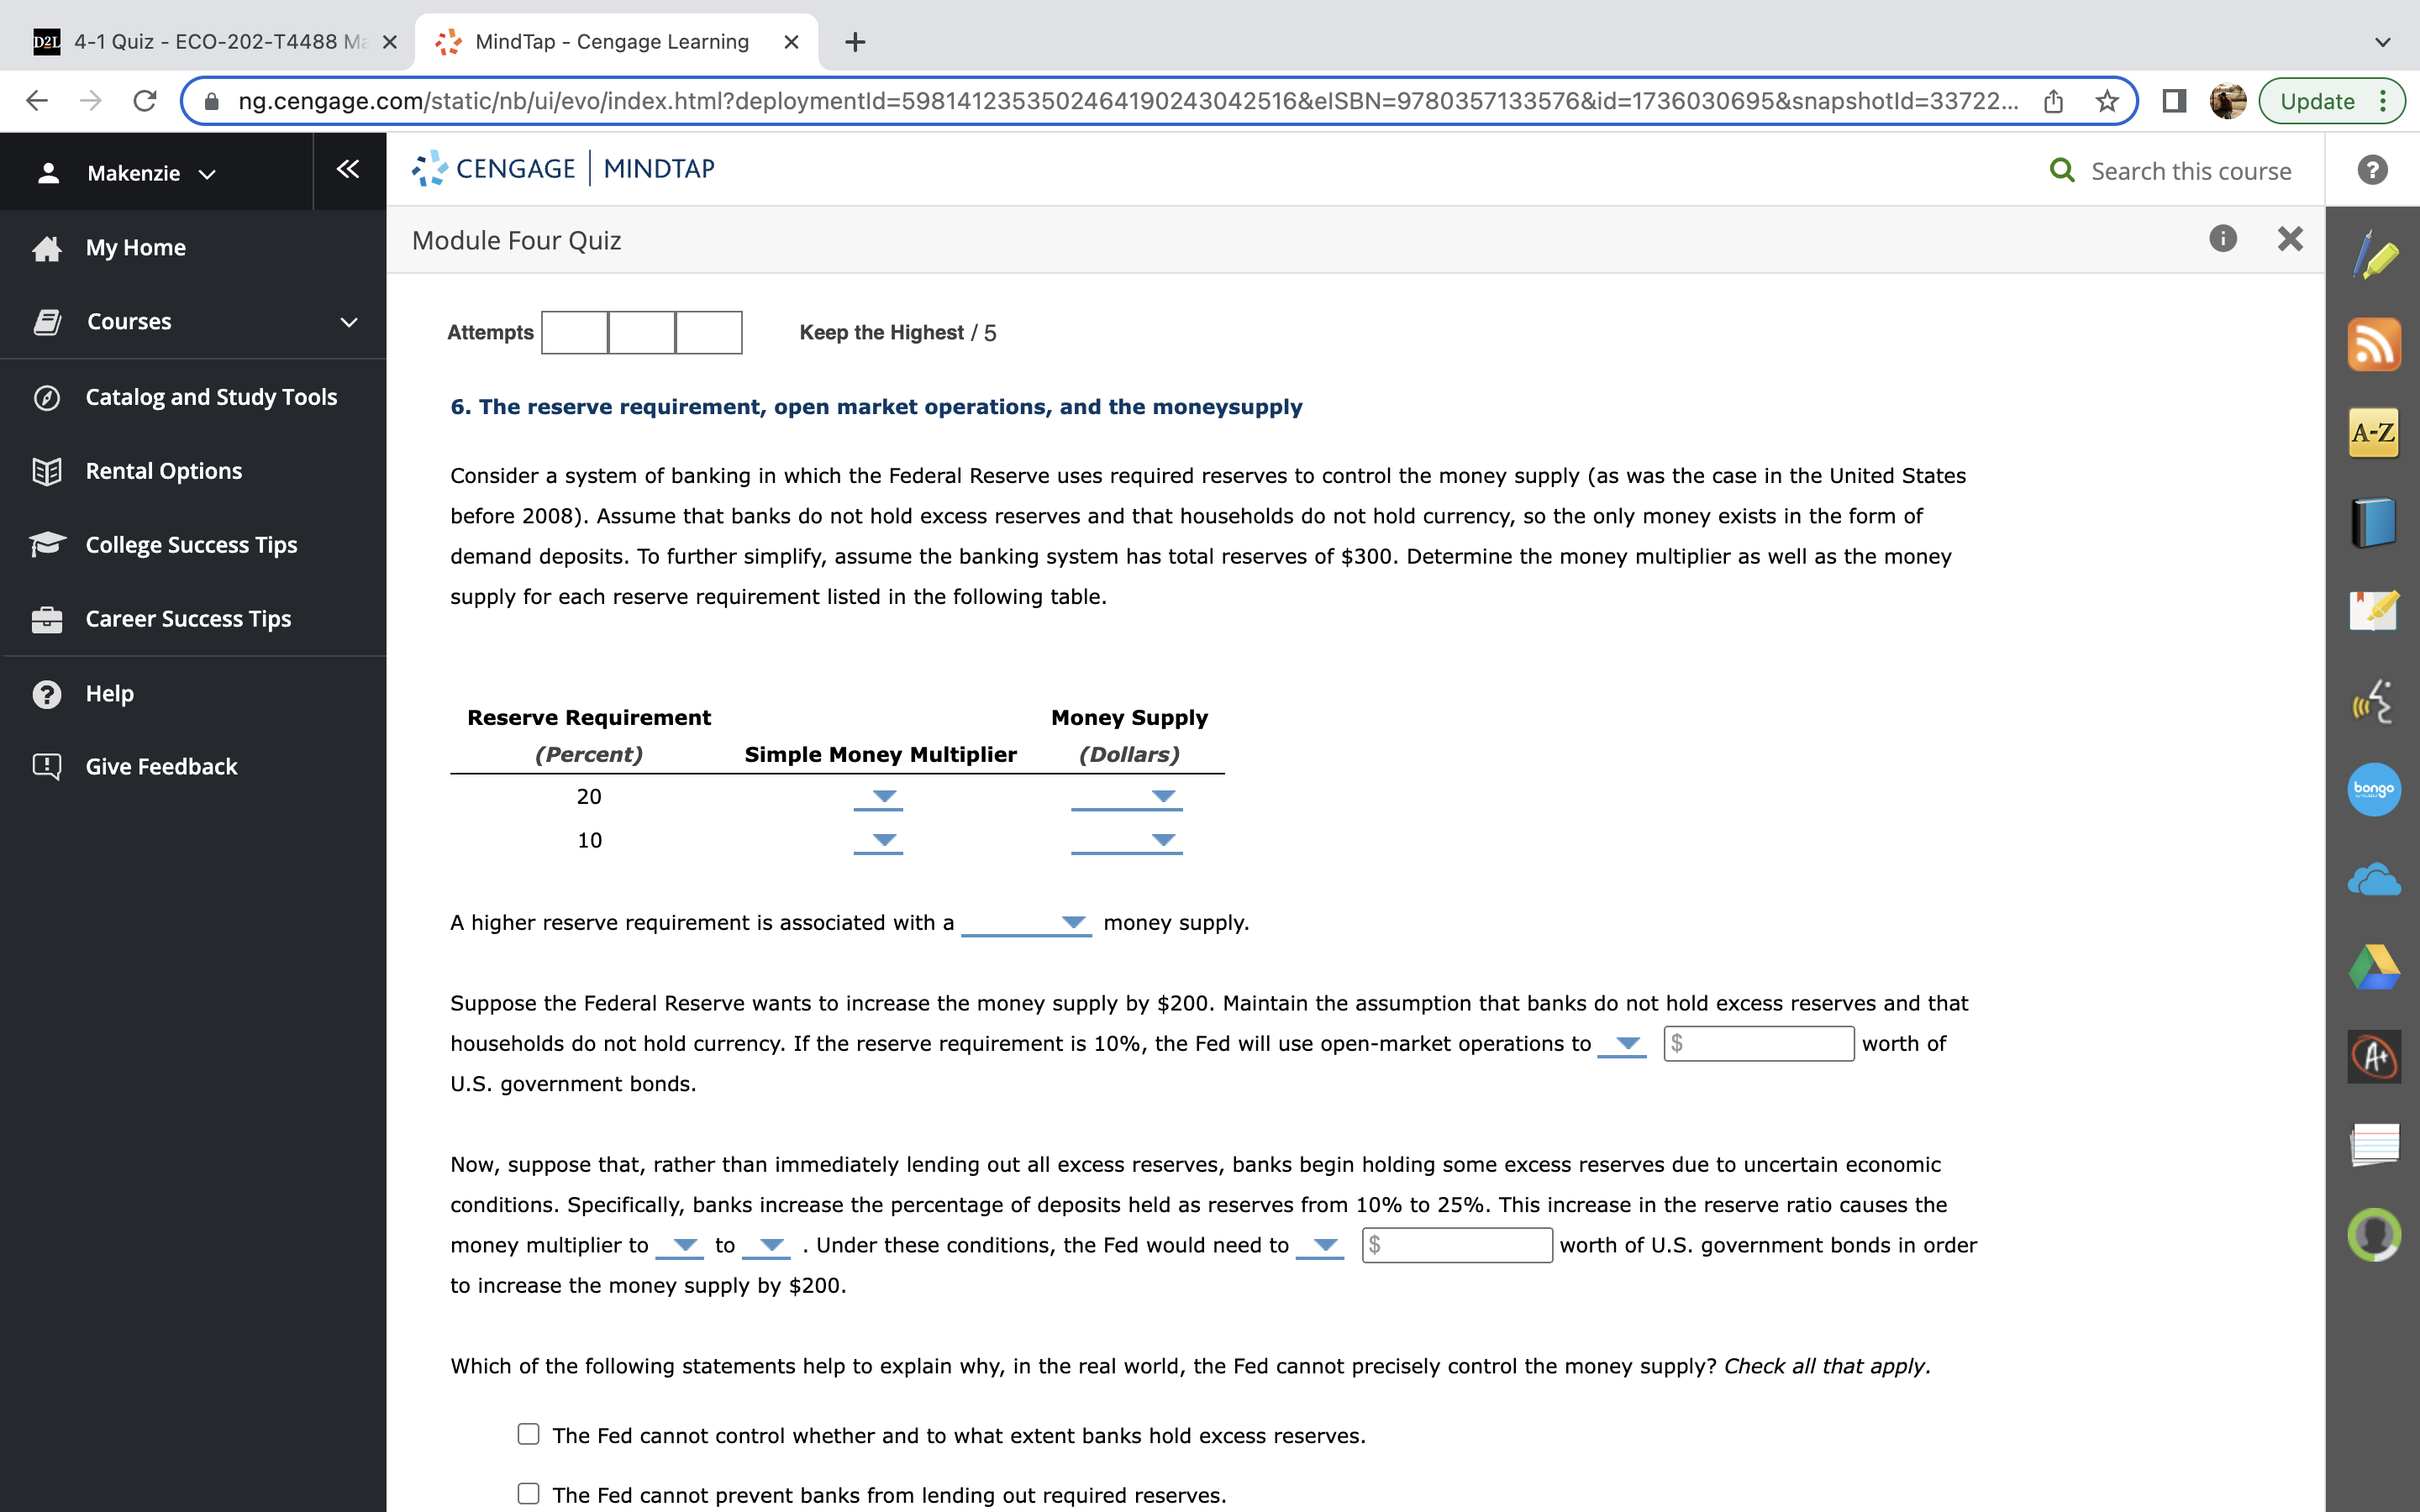Open the RSS feed app icon
Image resolution: width=2420 pixels, height=1512 pixels.
(x=2373, y=345)
